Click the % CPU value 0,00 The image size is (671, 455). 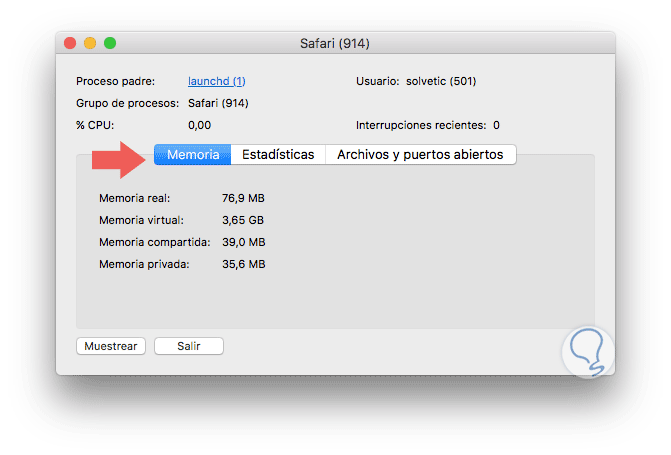coord(199,125)
